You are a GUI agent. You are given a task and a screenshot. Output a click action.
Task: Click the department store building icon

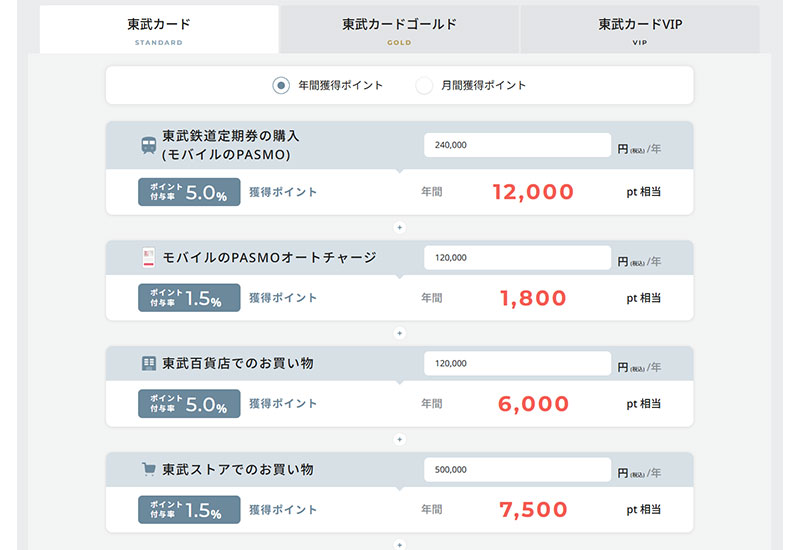point(149,363)
